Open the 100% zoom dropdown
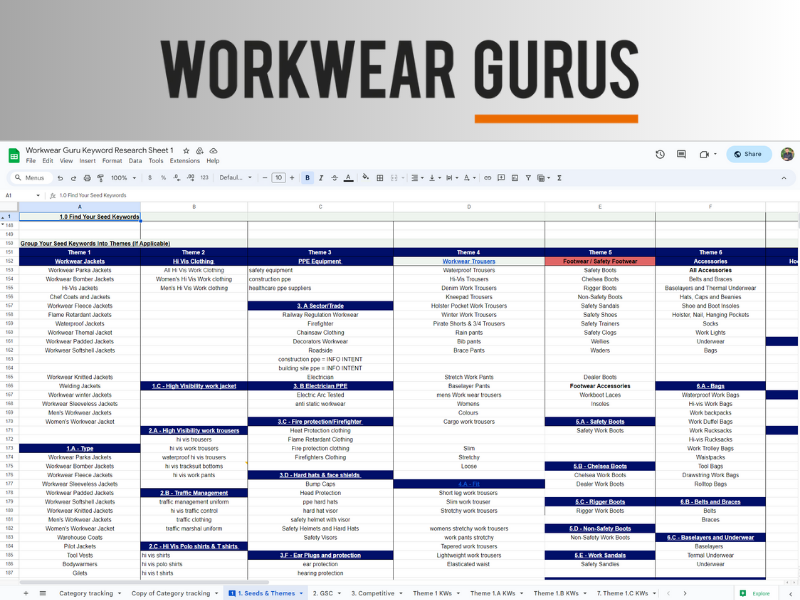The image size is (800, 600). pos(122,177)
